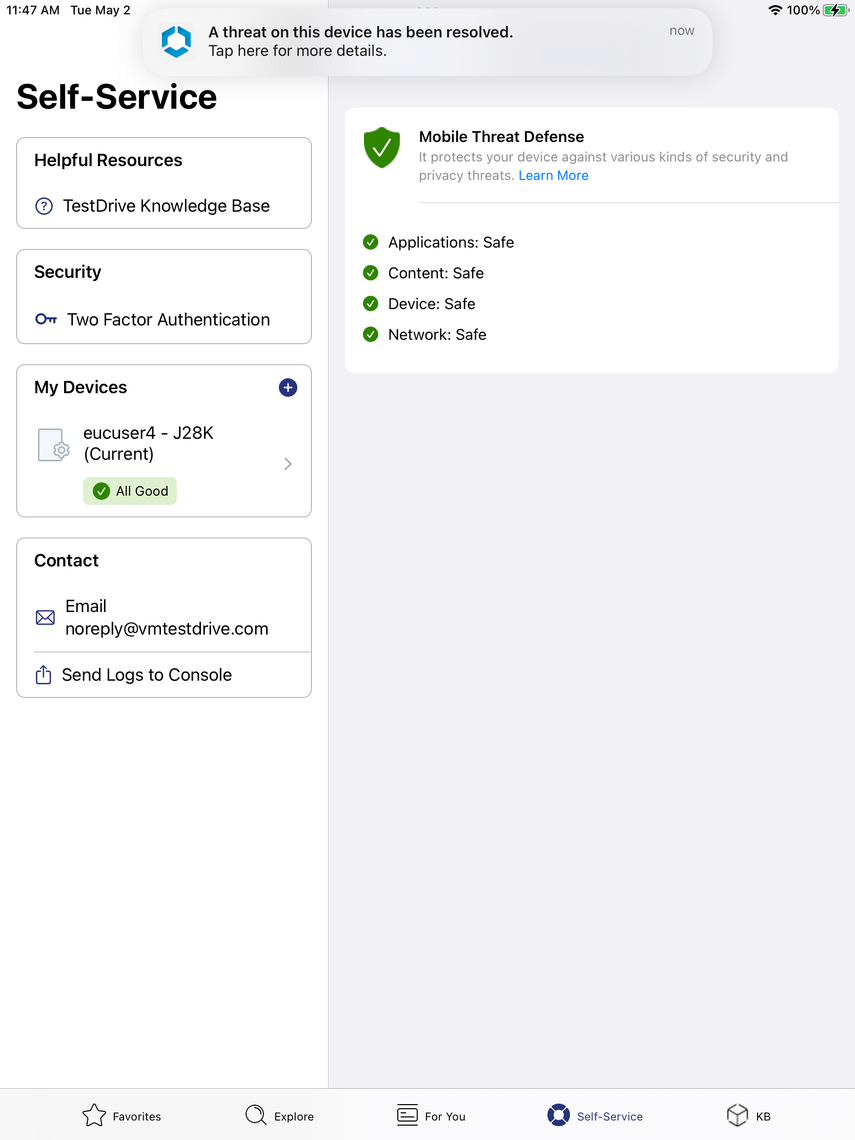Tap the current device settings icon
The width and height of the screenshot is (855, 1140).
54,445
